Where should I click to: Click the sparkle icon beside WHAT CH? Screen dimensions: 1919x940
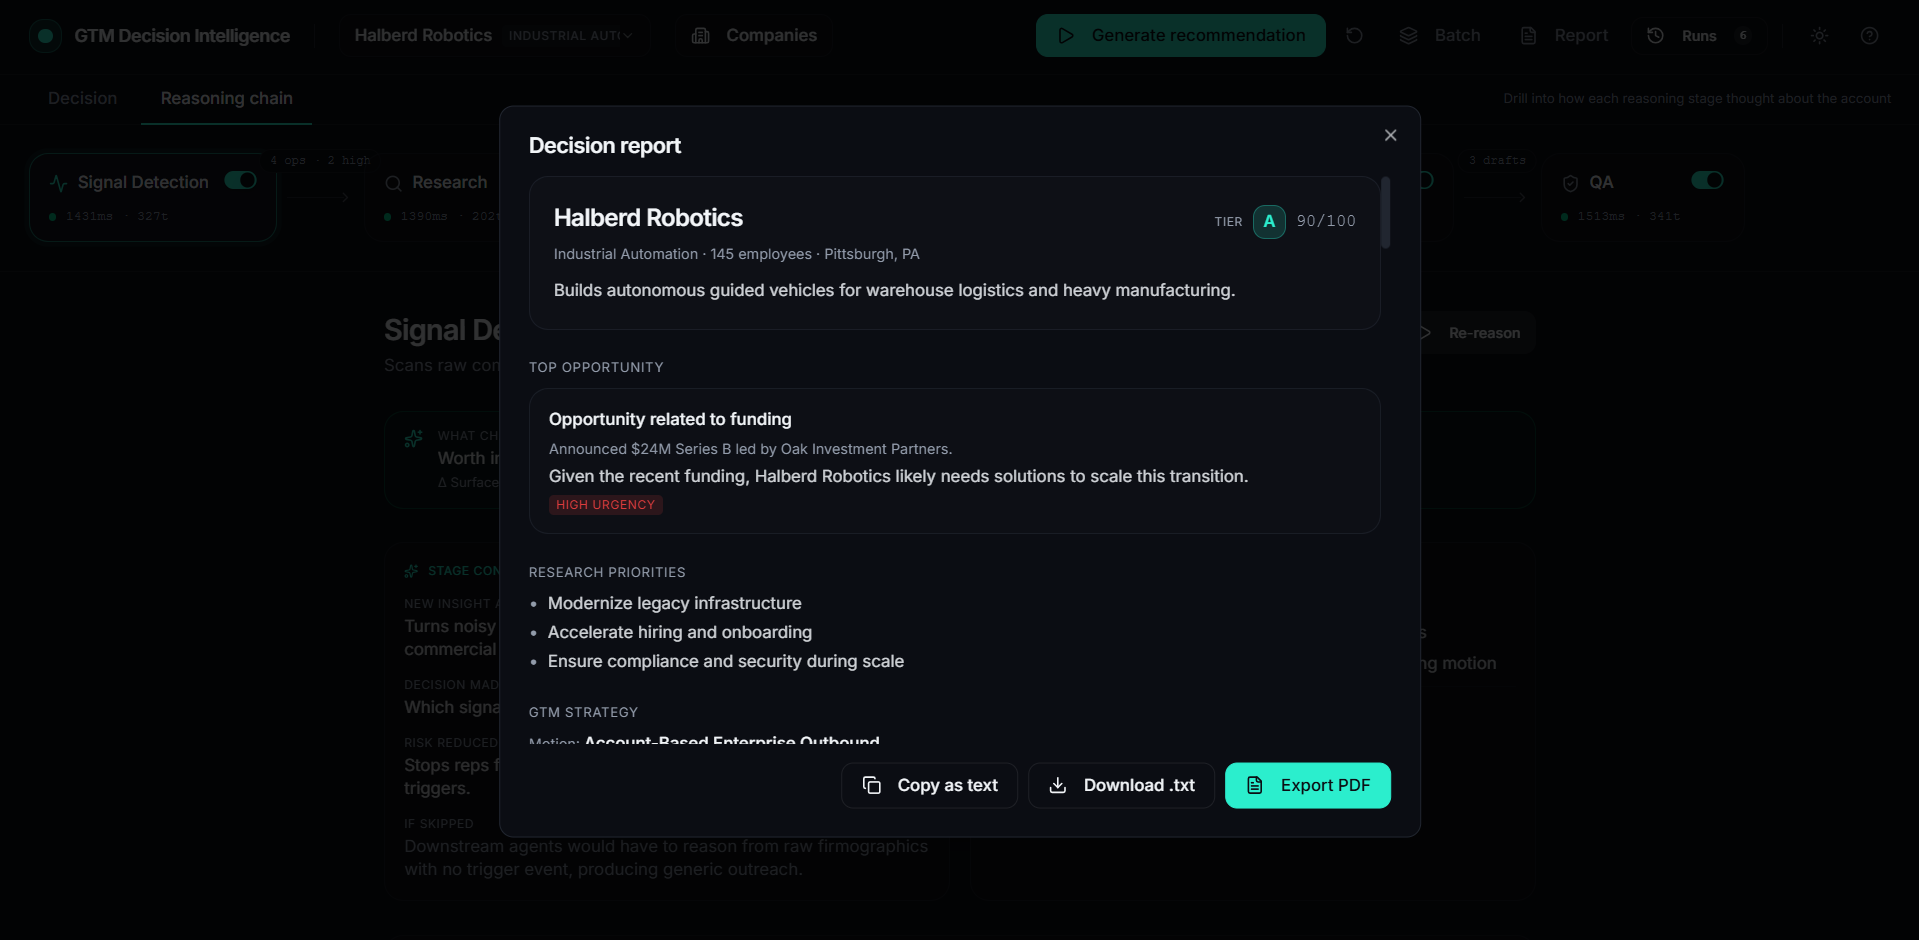[413, 439]
